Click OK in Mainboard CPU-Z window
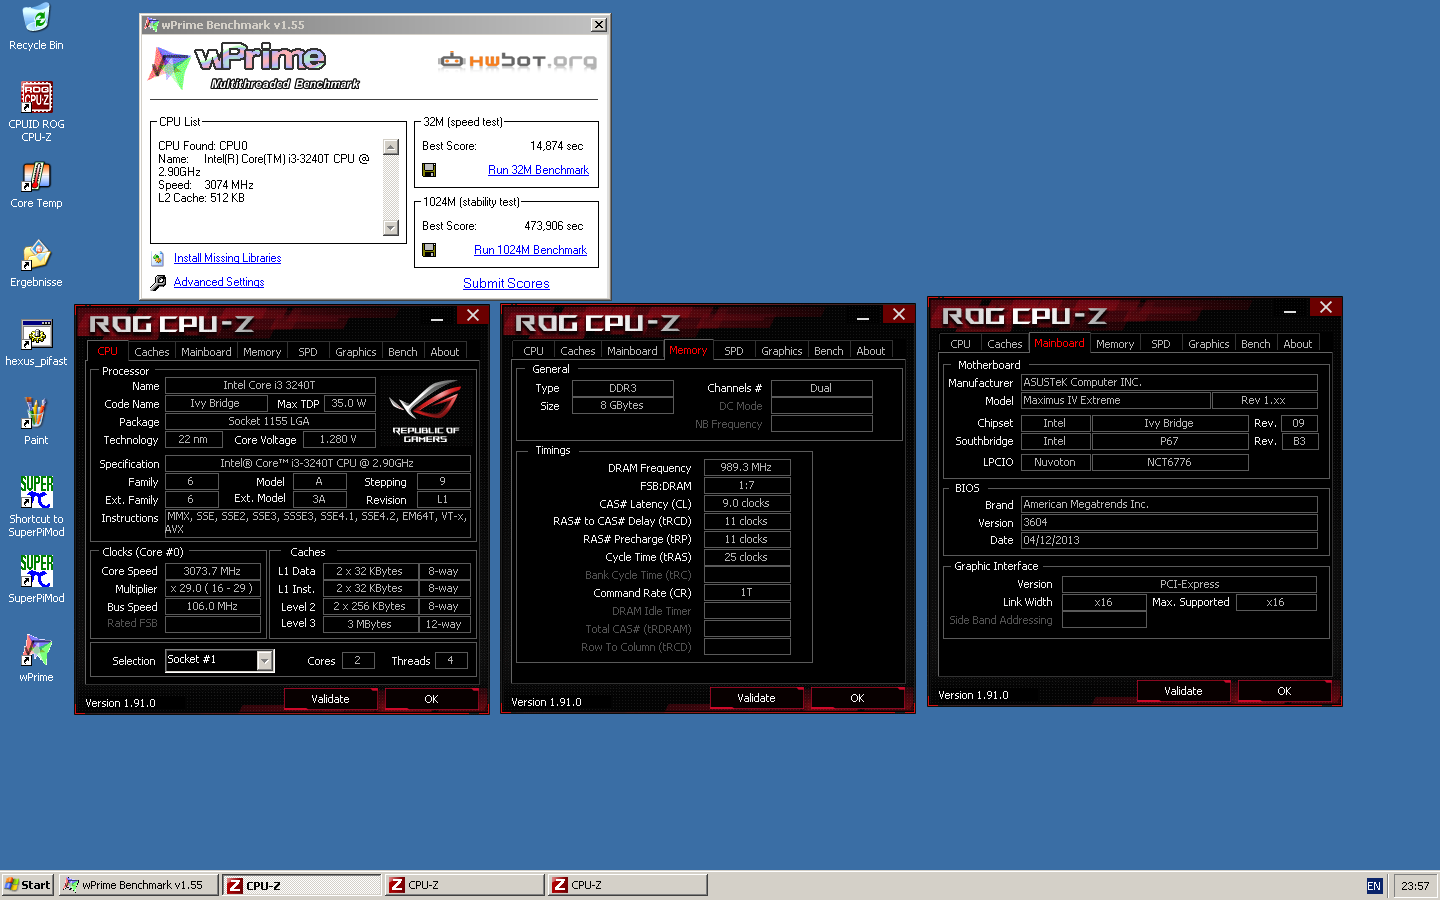The width and height of the screenshot is (1440, 900). point(1284,691)
